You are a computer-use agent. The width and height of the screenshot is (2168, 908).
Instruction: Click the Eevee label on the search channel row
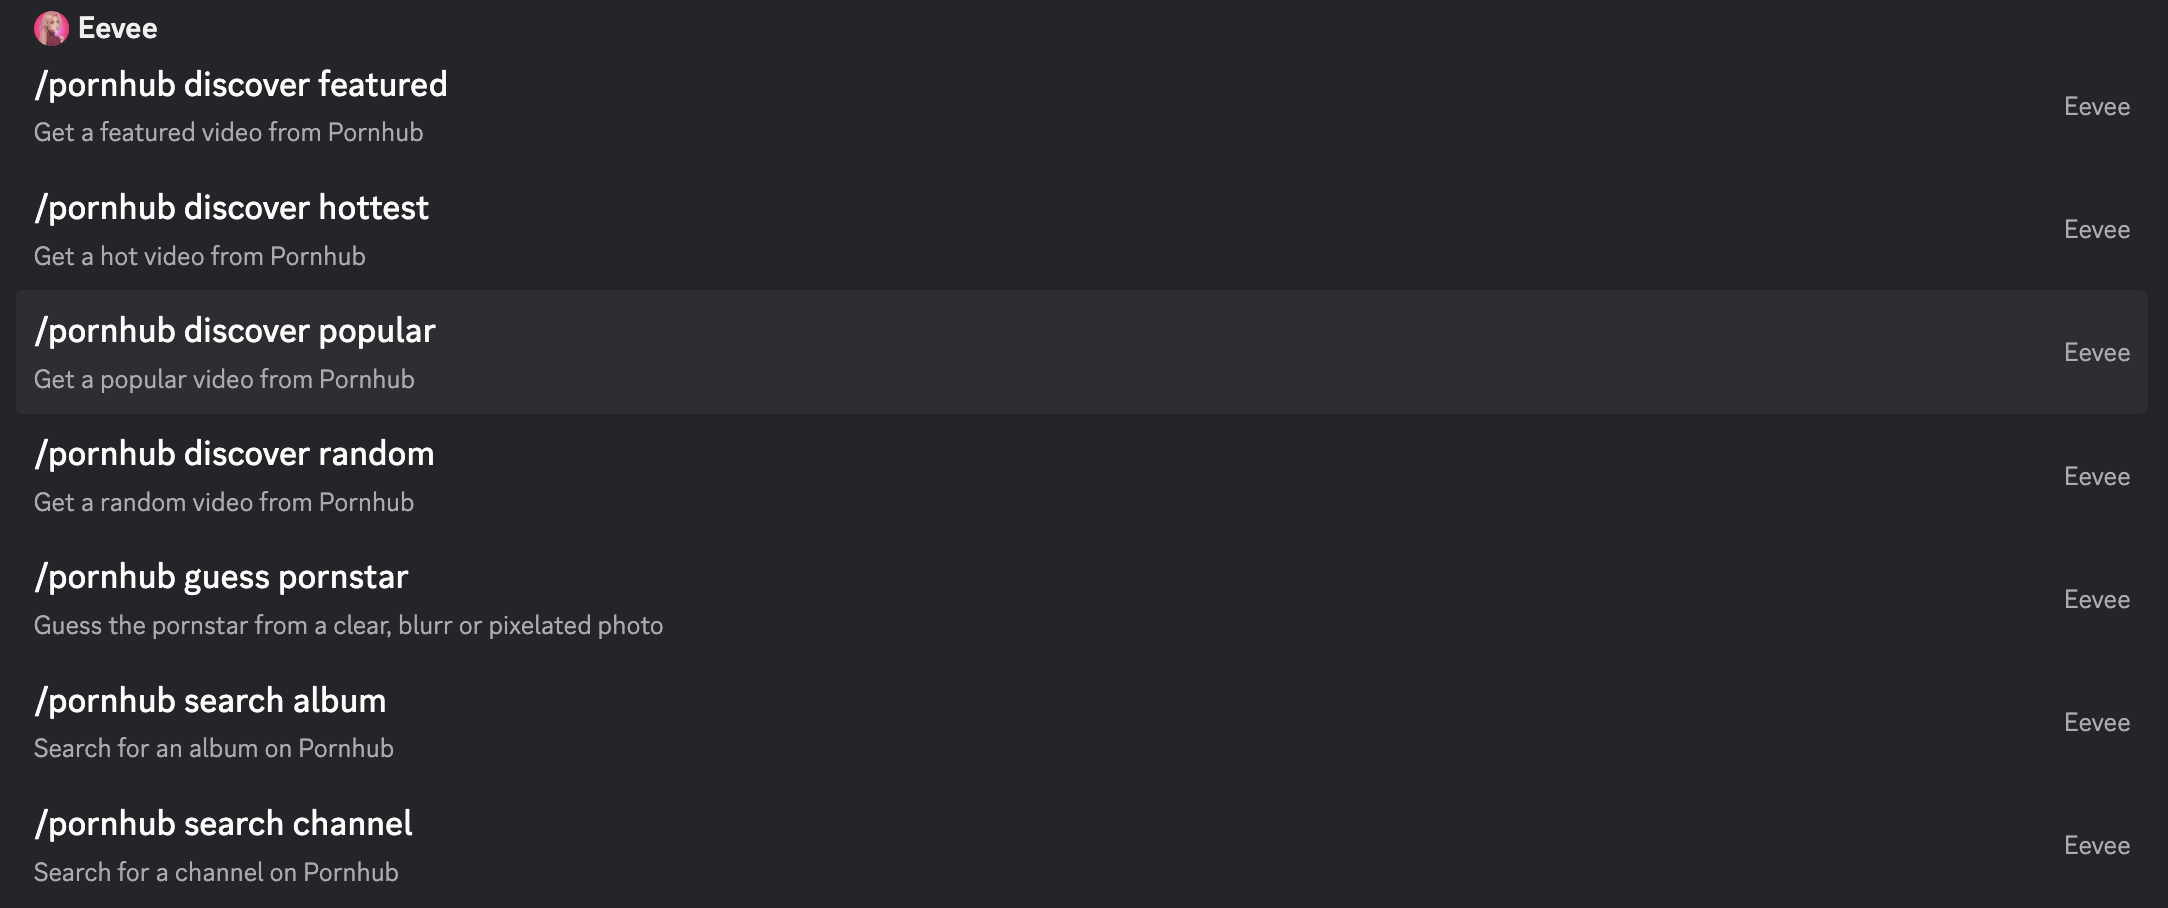[2097, 845]
